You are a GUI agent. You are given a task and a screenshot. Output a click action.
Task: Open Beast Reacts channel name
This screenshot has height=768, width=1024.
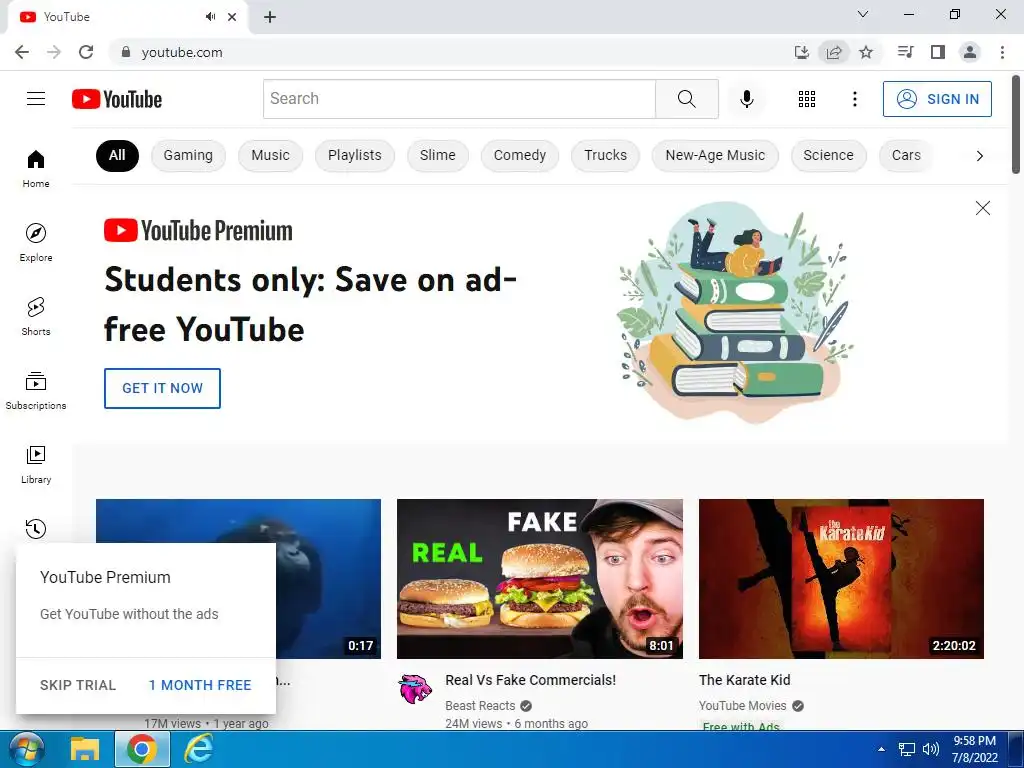(480, 705)
